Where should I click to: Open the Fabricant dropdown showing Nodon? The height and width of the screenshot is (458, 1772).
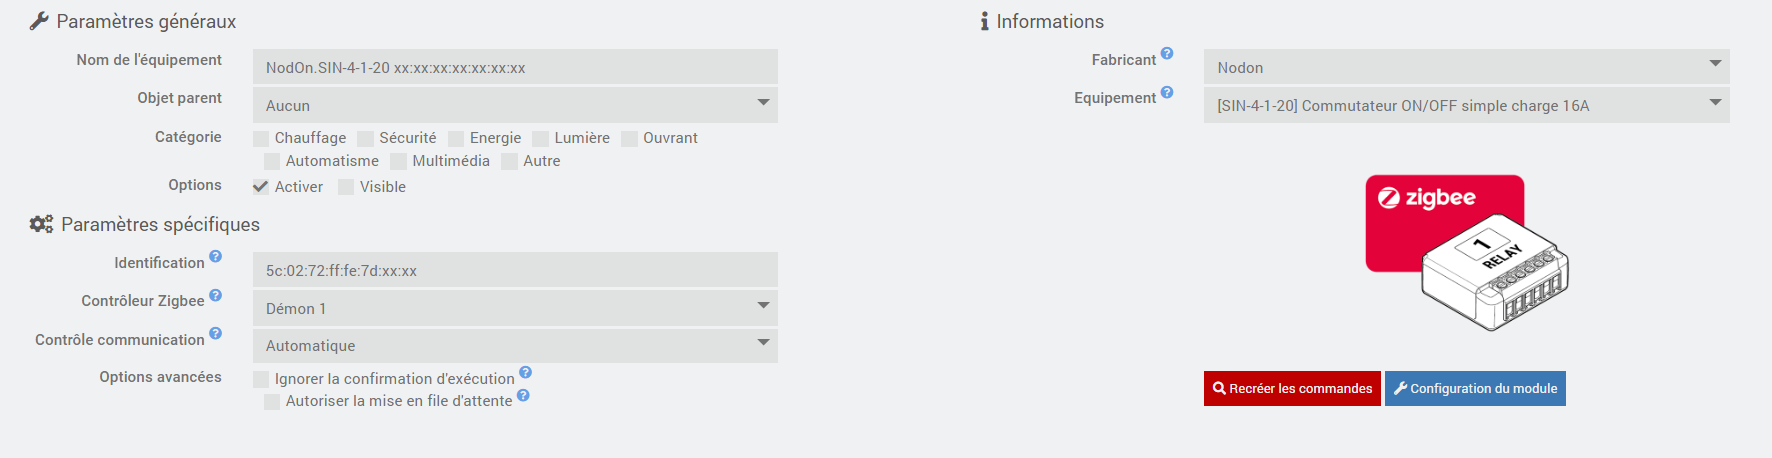click(x=1466, y=67)
